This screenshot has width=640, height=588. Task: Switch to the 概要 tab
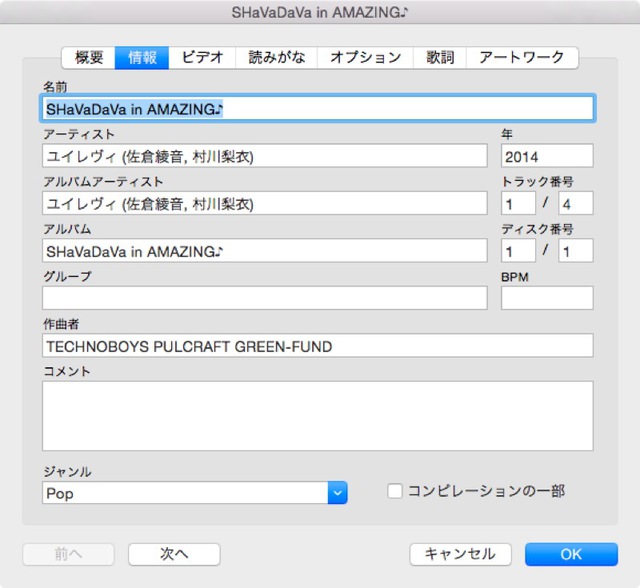(89, 58)
